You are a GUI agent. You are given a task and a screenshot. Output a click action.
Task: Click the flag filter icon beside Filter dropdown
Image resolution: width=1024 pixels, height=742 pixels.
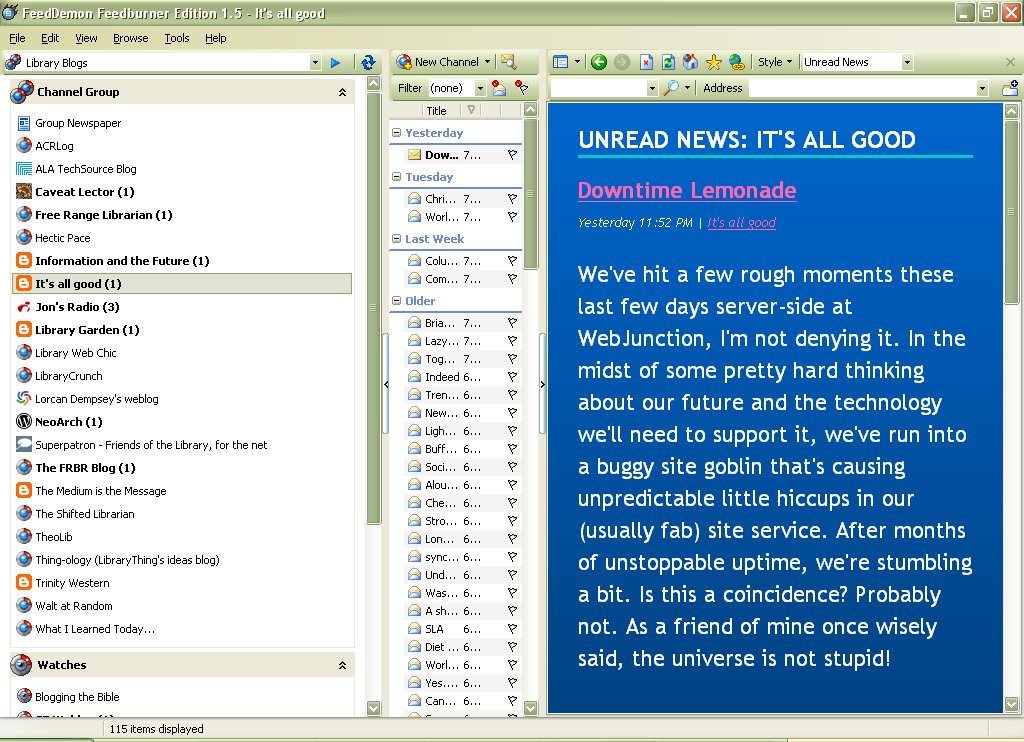[x=521, y=88]
